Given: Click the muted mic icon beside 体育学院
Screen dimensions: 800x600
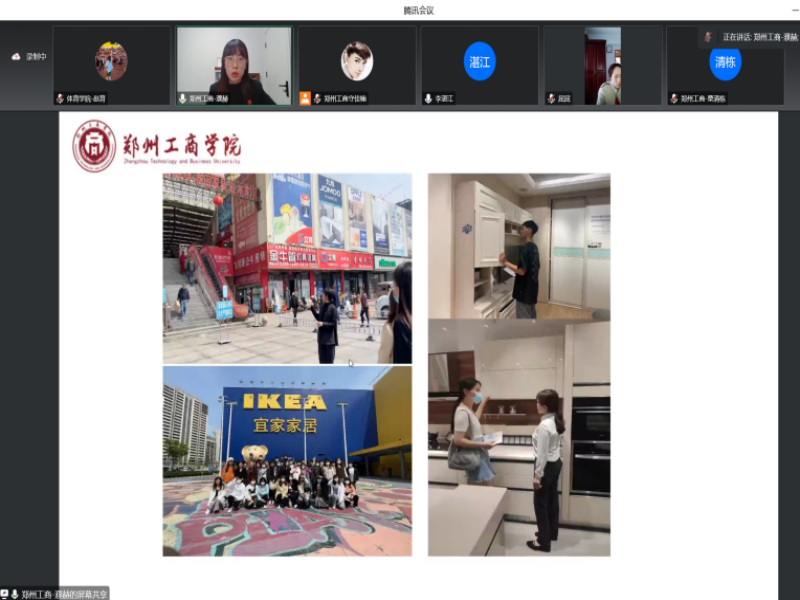Looking at the screenshot, I should coord(60,98).
